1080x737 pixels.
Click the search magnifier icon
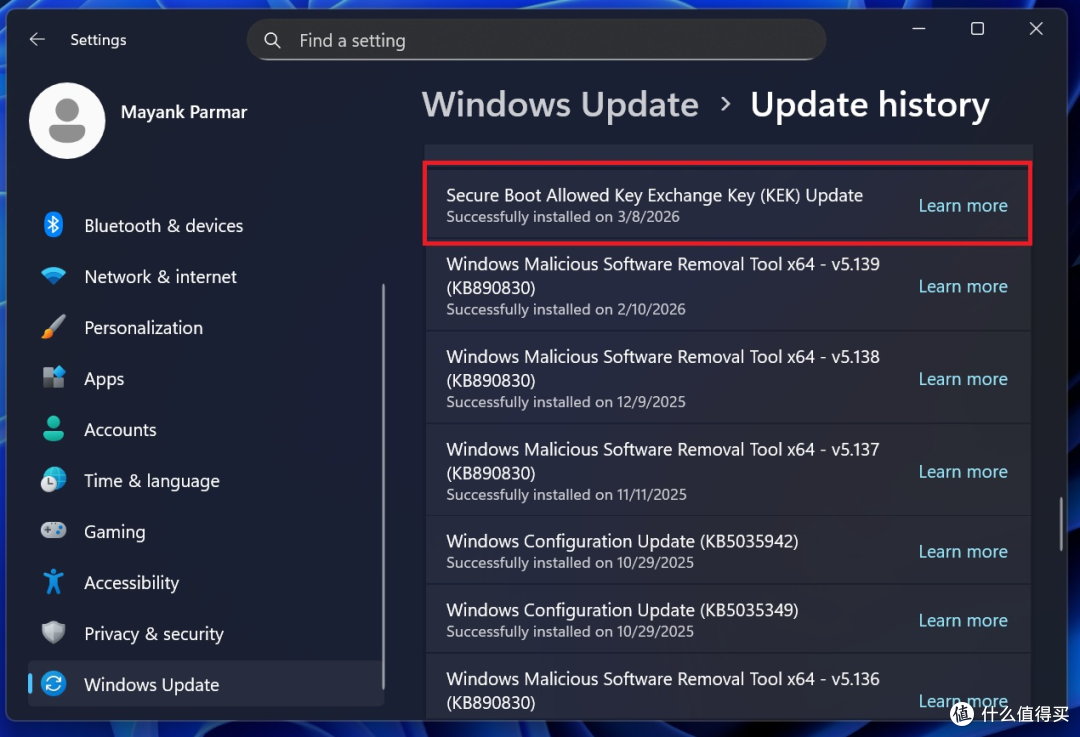click(272, 40)
